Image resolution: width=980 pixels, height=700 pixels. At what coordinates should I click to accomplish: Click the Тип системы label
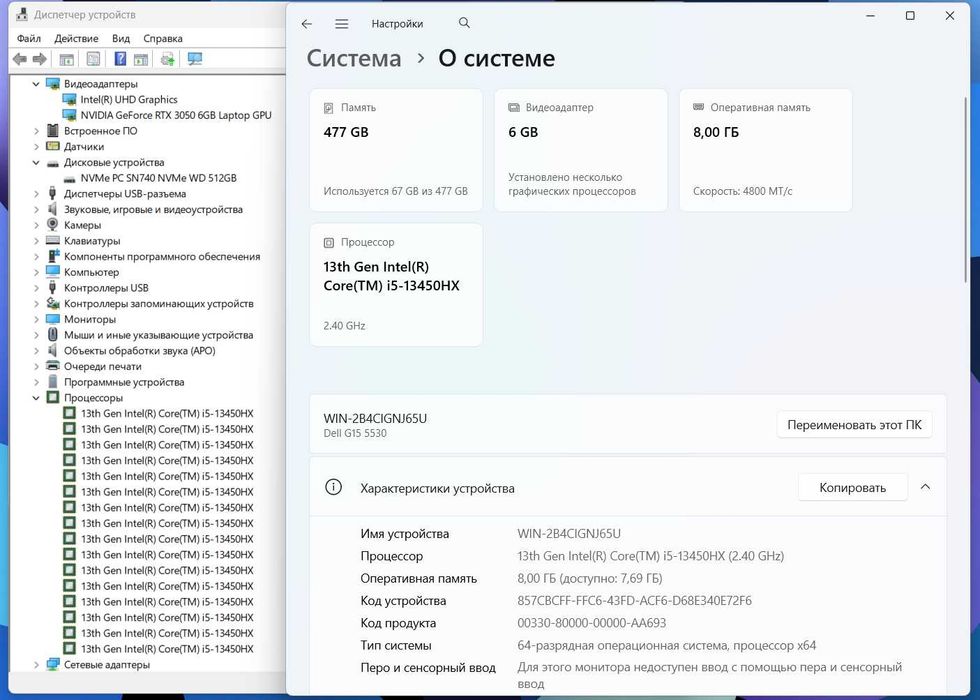click(x=396, y=646)
